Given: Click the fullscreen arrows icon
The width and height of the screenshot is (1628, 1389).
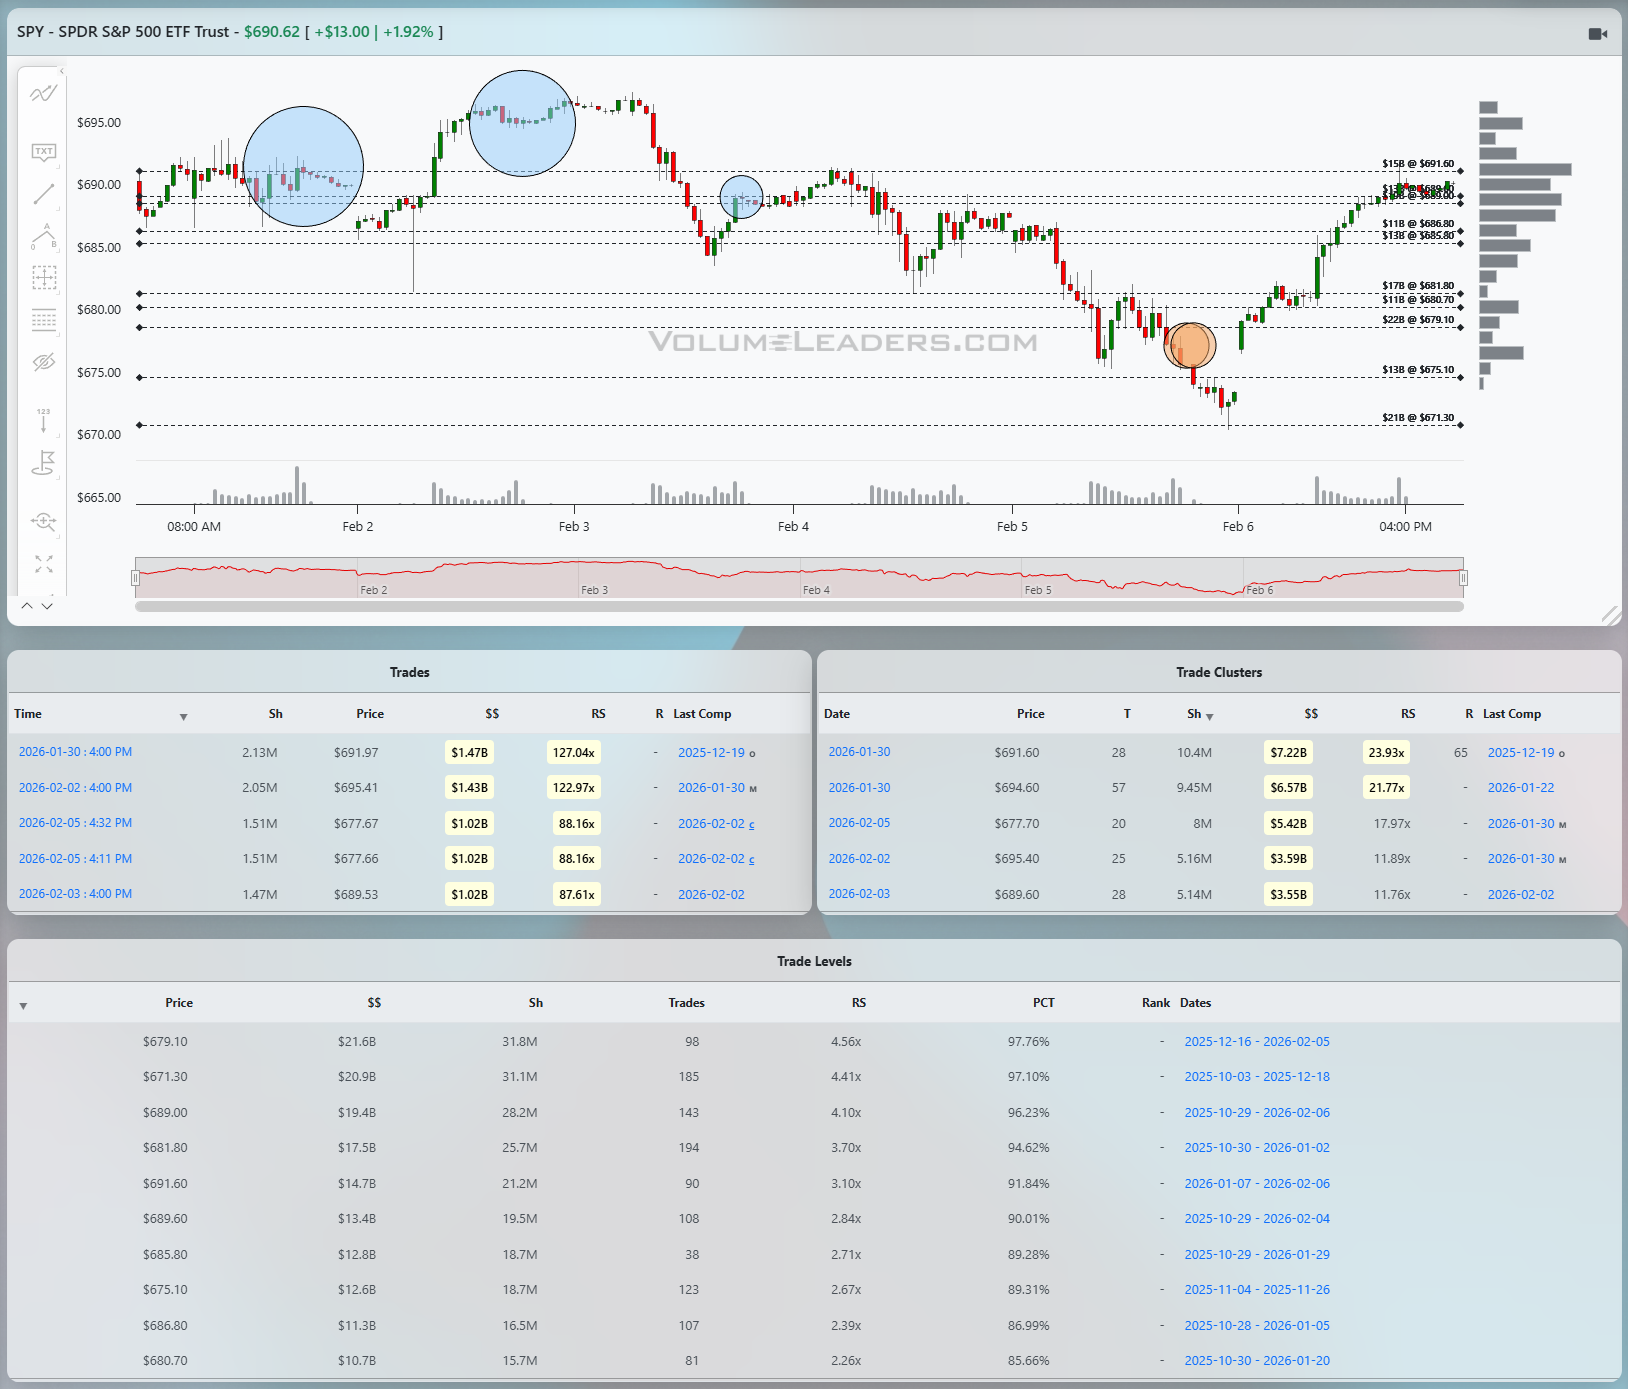Looking at the screenshot, I should click(x=43, y=564).
